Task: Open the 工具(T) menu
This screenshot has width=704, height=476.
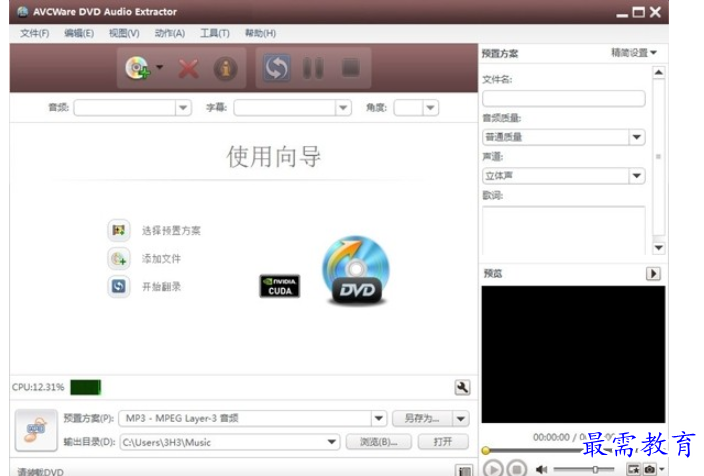Action: click(x=215, y=33)
